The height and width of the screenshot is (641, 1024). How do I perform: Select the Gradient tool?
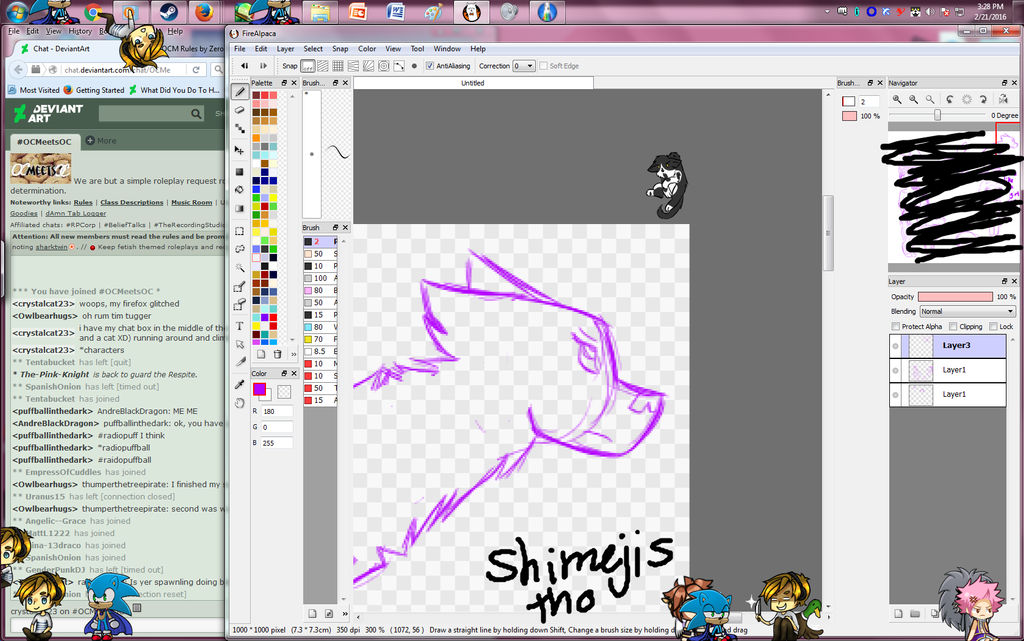(x=240, y=209)
